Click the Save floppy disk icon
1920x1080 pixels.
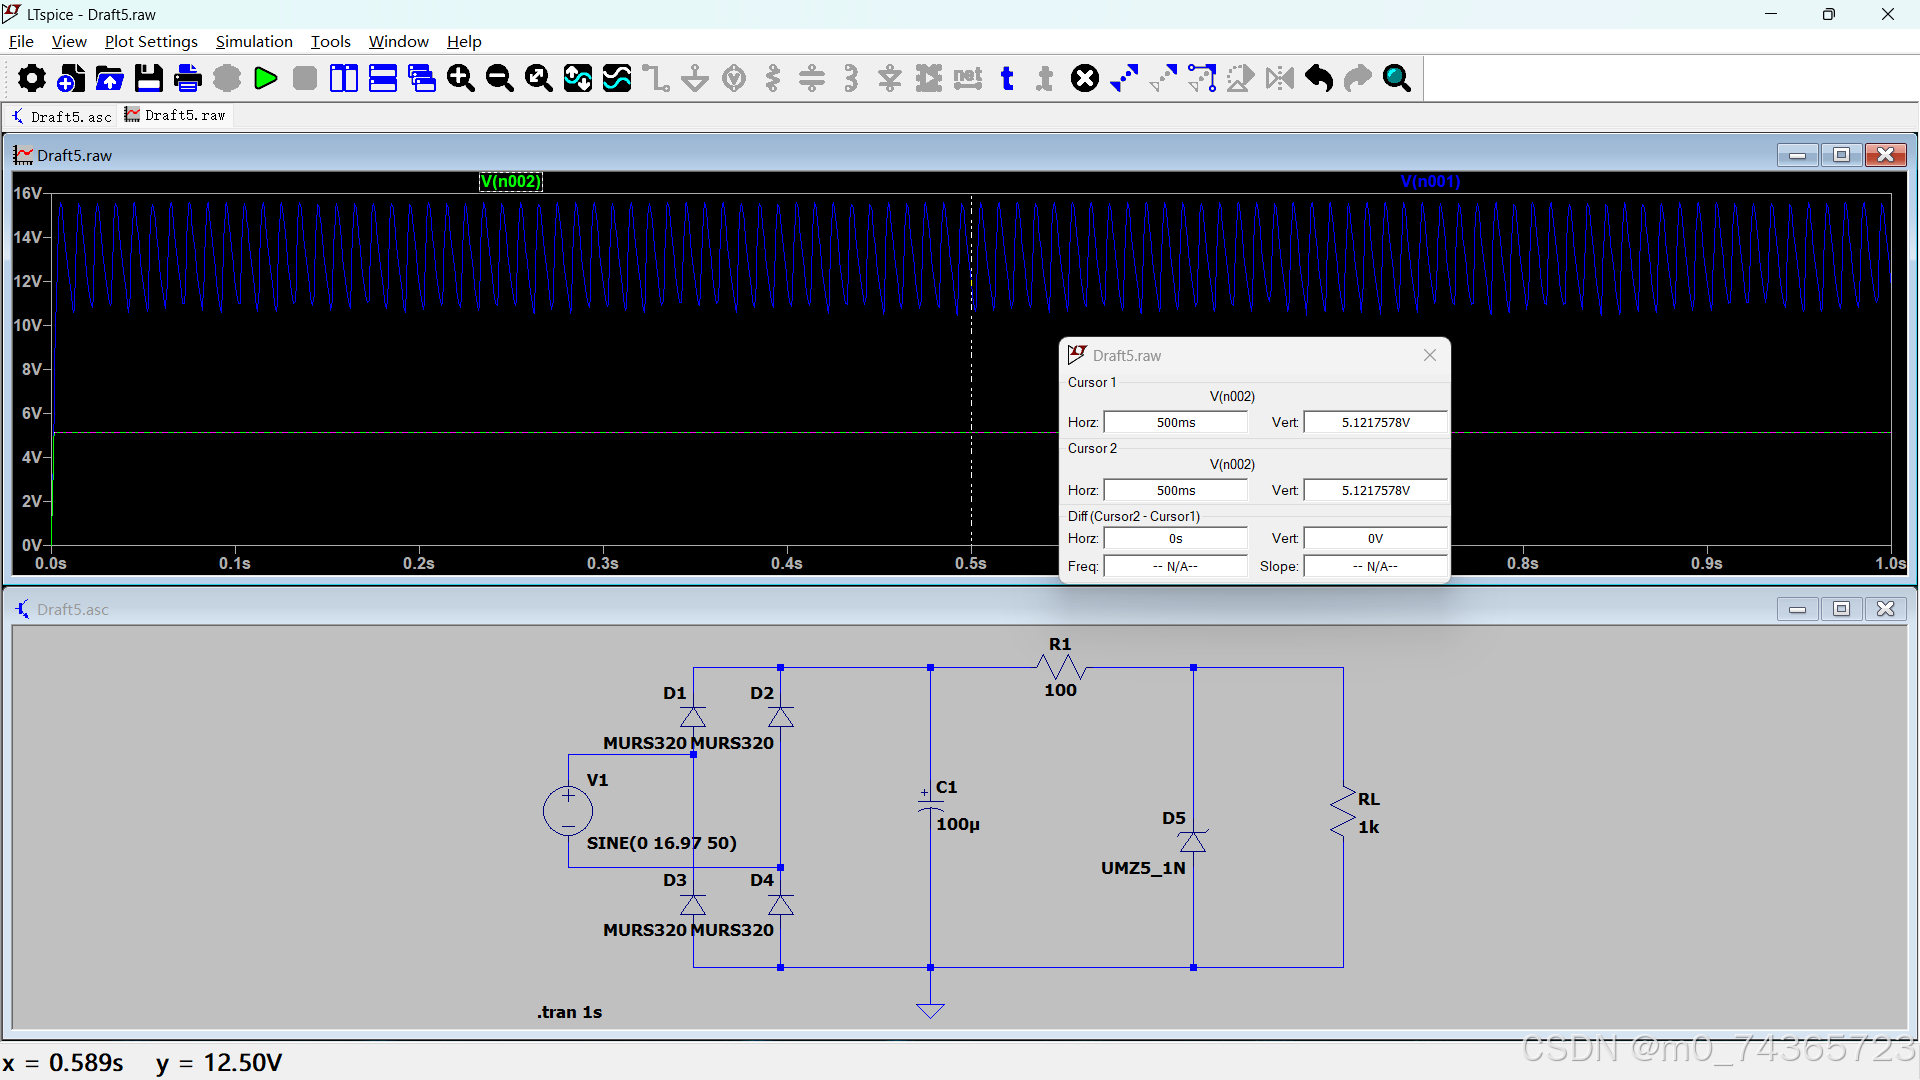pyautogui.click(x=149, y=78)
